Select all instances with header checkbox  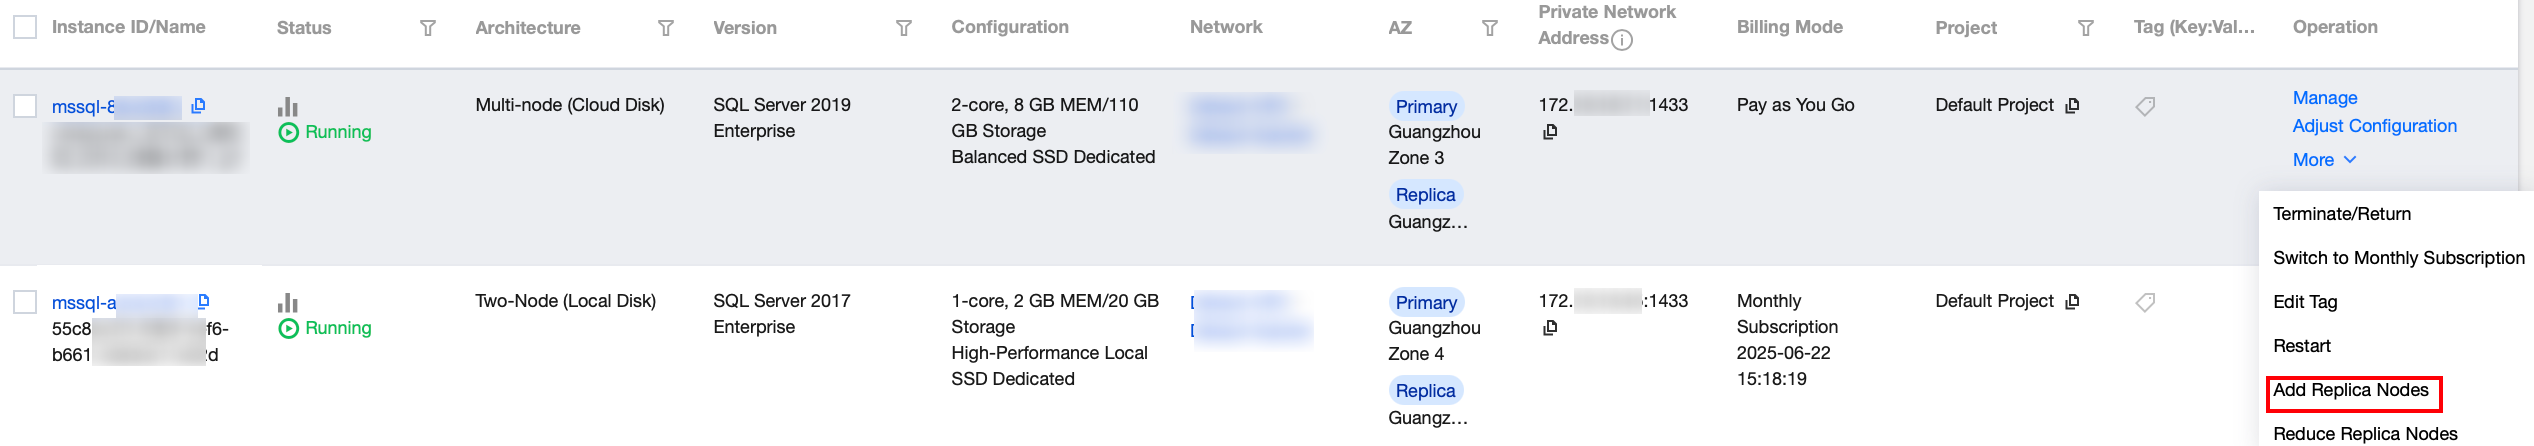[x=25, y=27]
